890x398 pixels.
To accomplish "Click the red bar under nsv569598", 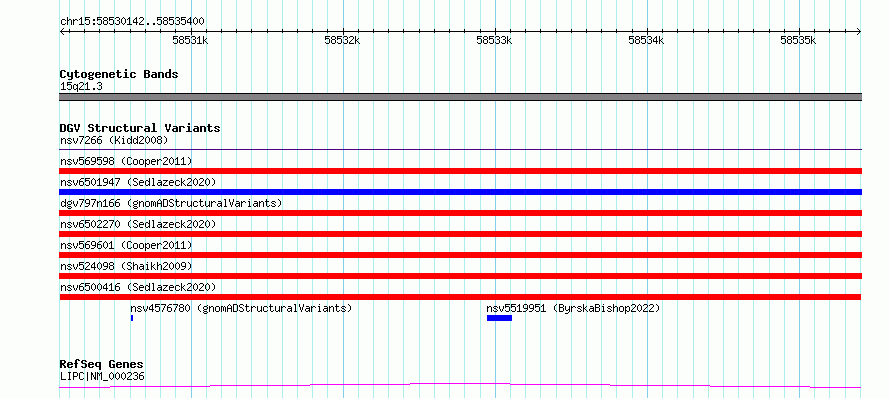I will click(x=460, y=171).
